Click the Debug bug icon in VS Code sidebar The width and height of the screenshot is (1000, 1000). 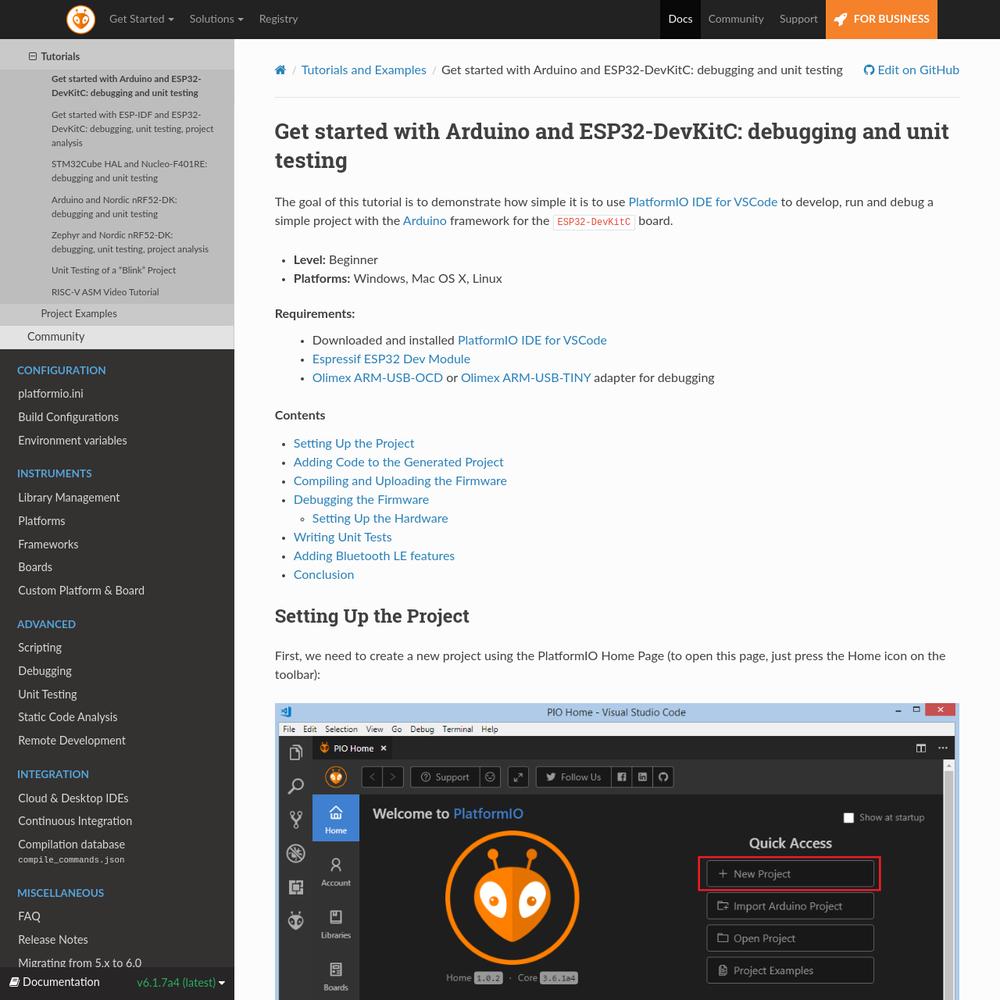(x=295, y=853)
